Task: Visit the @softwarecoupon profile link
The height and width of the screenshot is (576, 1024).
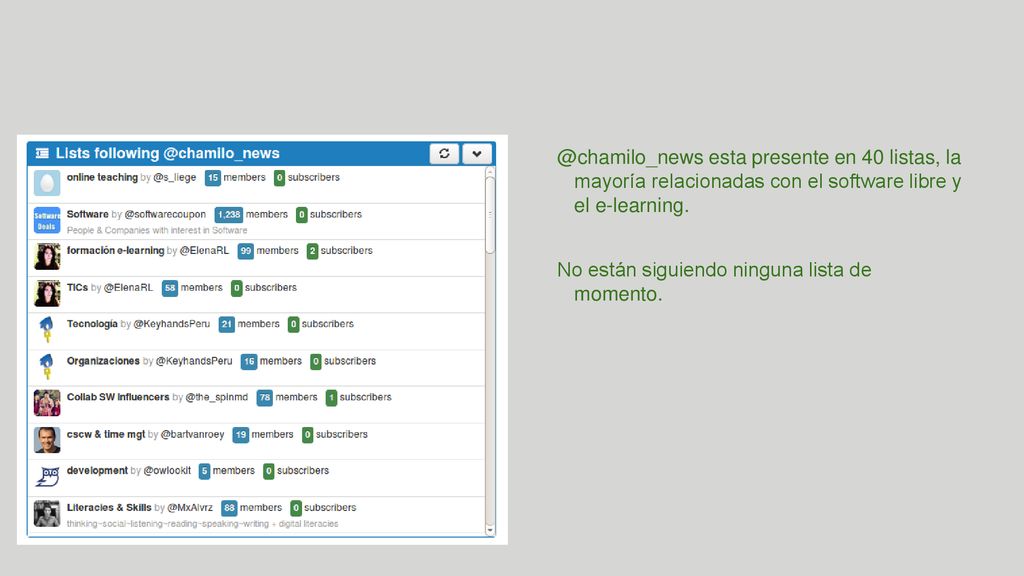Action: pyautogui.click(x=165, y=214)
